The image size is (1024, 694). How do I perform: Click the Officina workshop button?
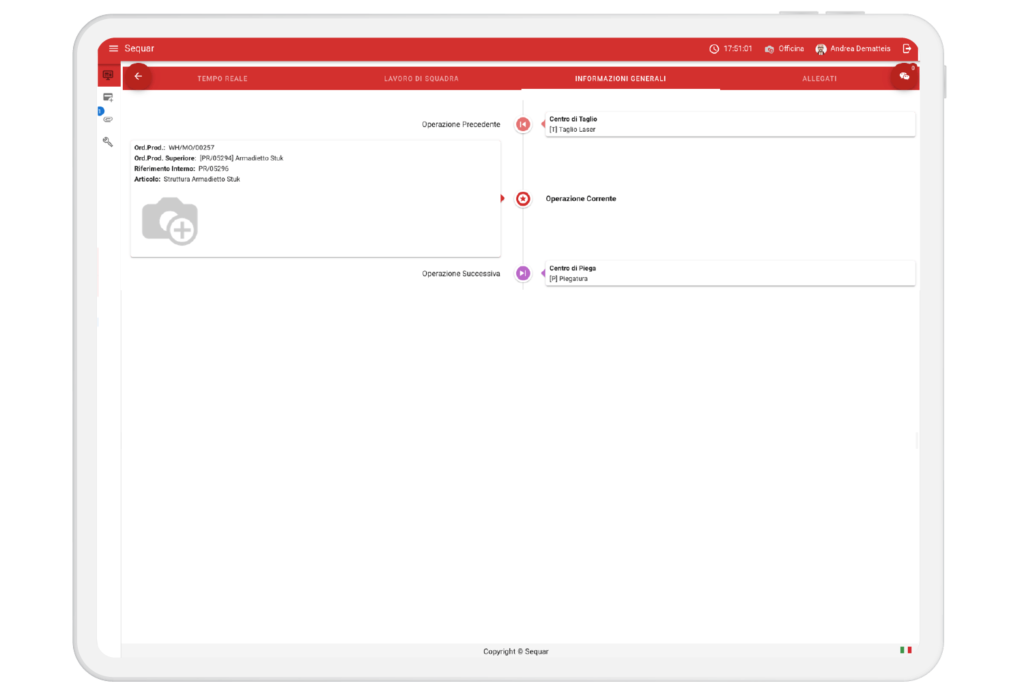[x=784, y=49]
